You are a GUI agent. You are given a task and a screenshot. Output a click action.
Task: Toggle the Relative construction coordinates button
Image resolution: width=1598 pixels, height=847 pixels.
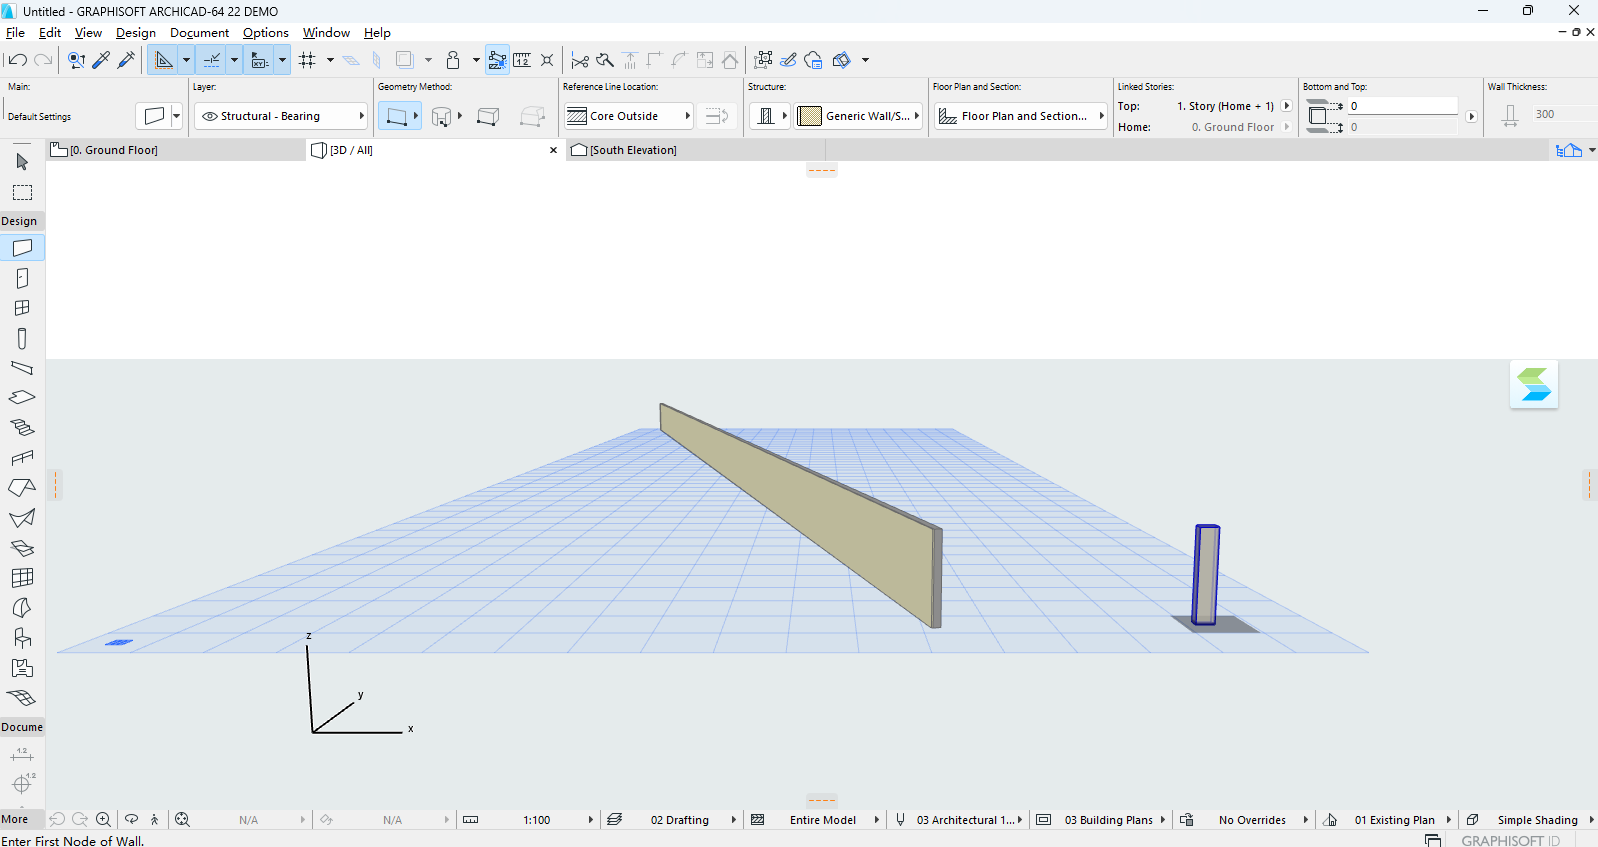(260, 60)
